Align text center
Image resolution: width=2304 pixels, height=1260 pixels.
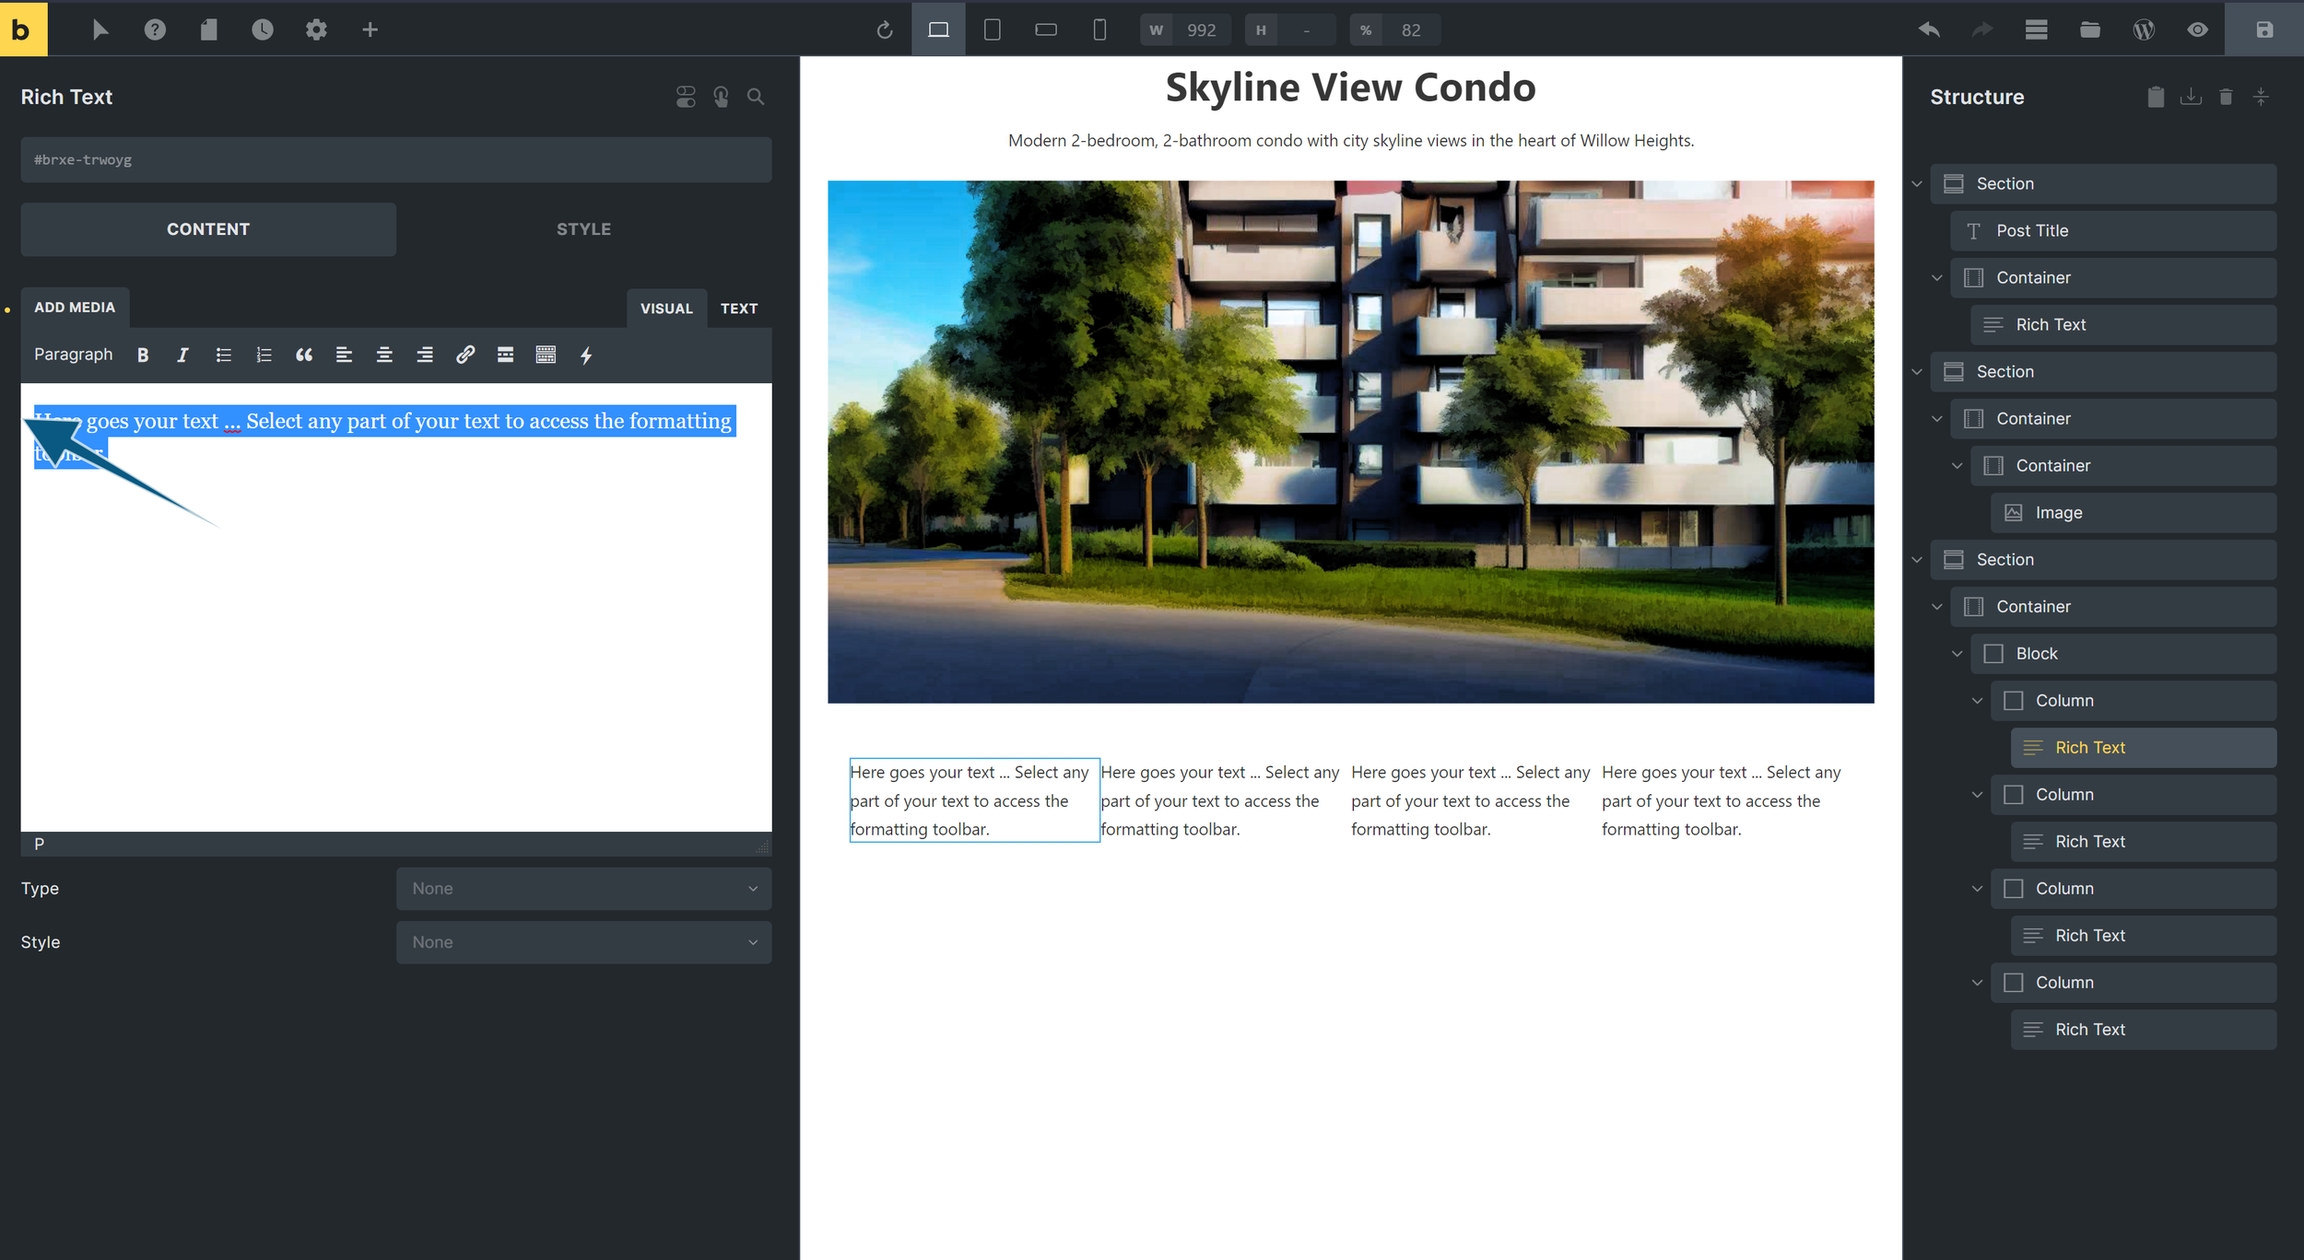pyautogui.click(x=384, y=355)
